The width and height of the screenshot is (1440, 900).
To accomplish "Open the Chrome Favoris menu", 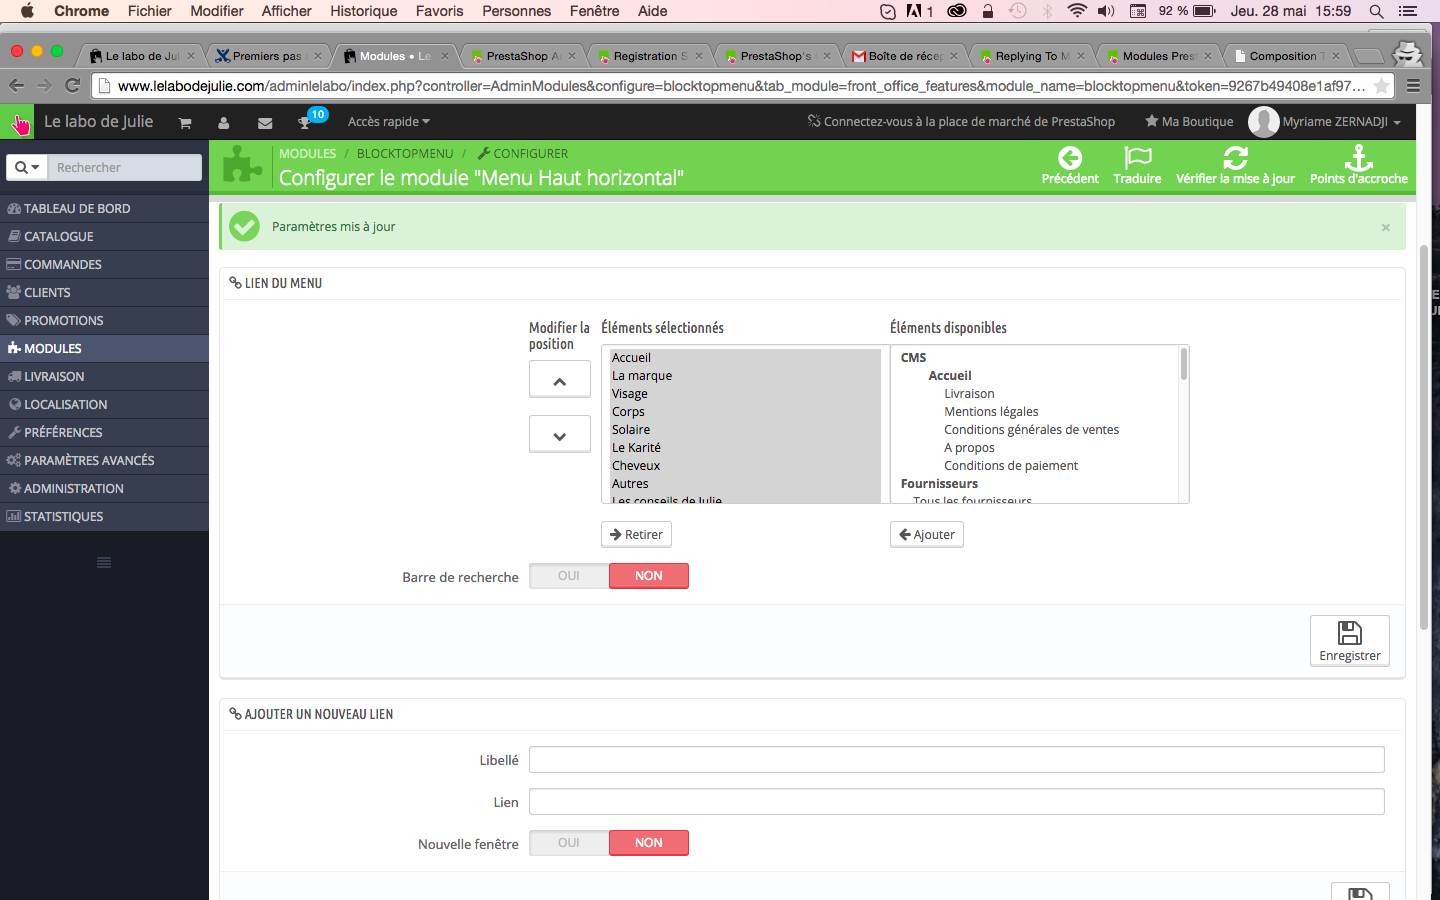I will click(440, 11).
